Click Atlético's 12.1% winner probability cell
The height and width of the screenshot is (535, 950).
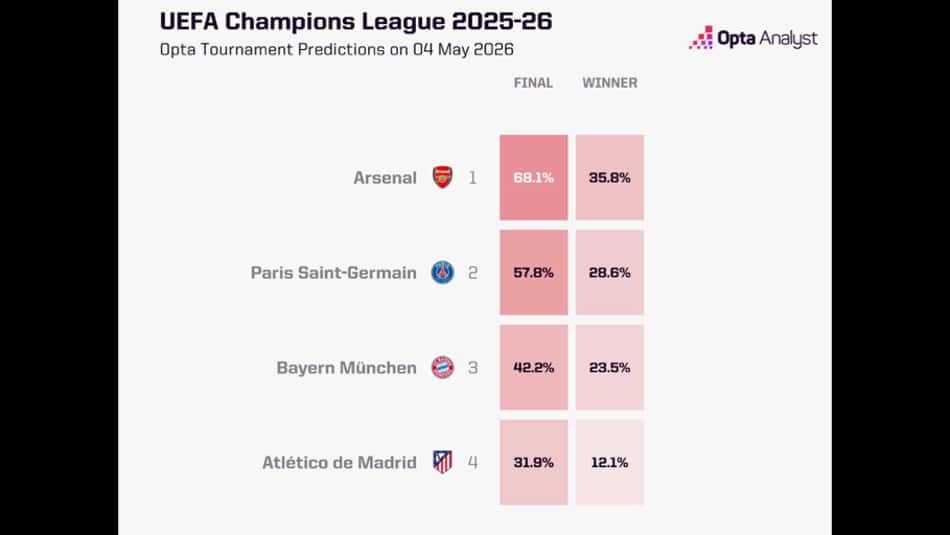pos(610,462)
